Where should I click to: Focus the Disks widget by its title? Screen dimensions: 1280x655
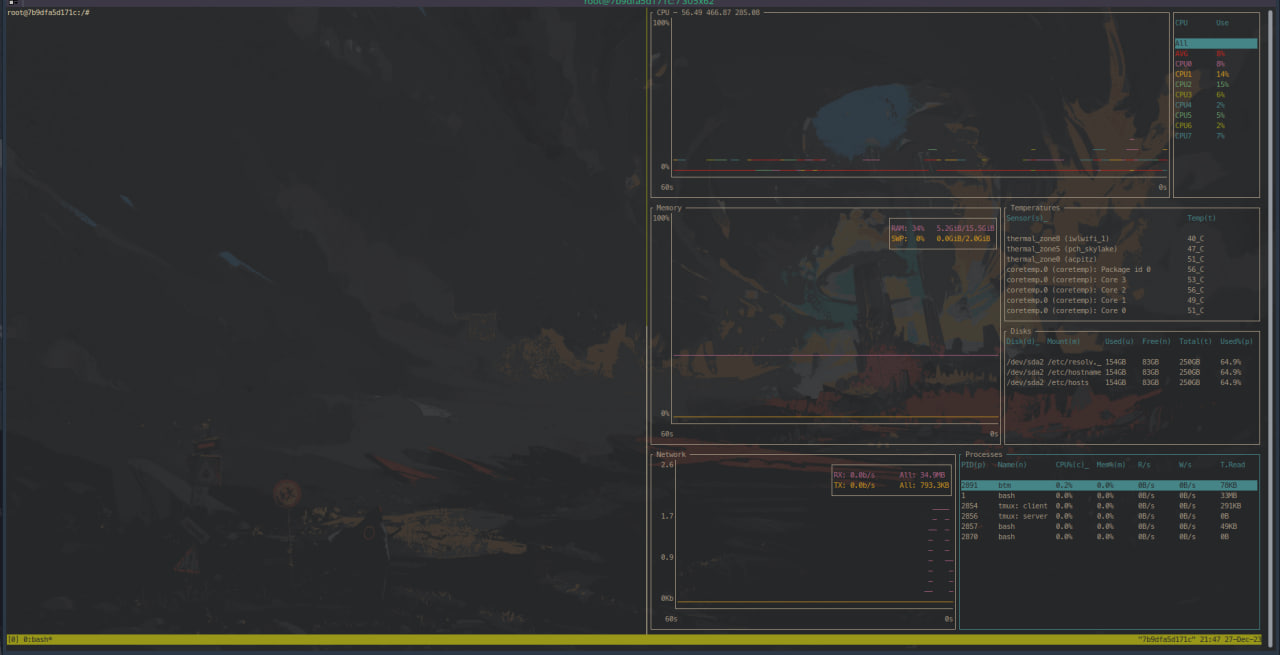coord(1021,331)
